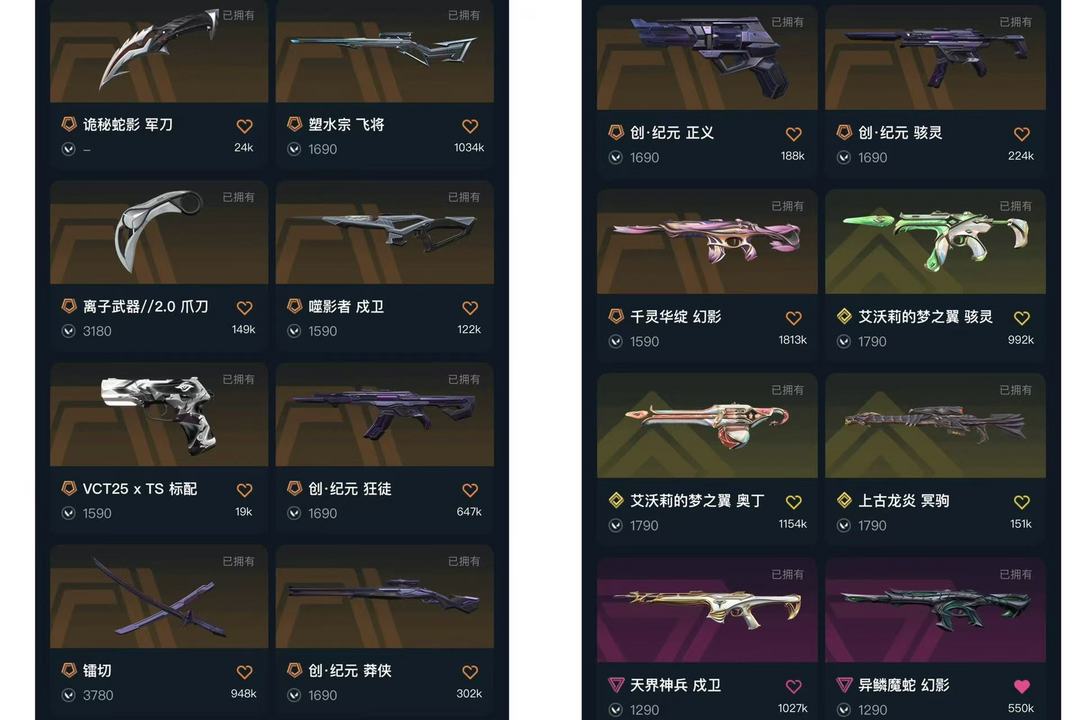Click VP coin icon under VCT25 x TS 标配
The height and width of the screenshot is (720, 1080).
(x=69, y=513)
